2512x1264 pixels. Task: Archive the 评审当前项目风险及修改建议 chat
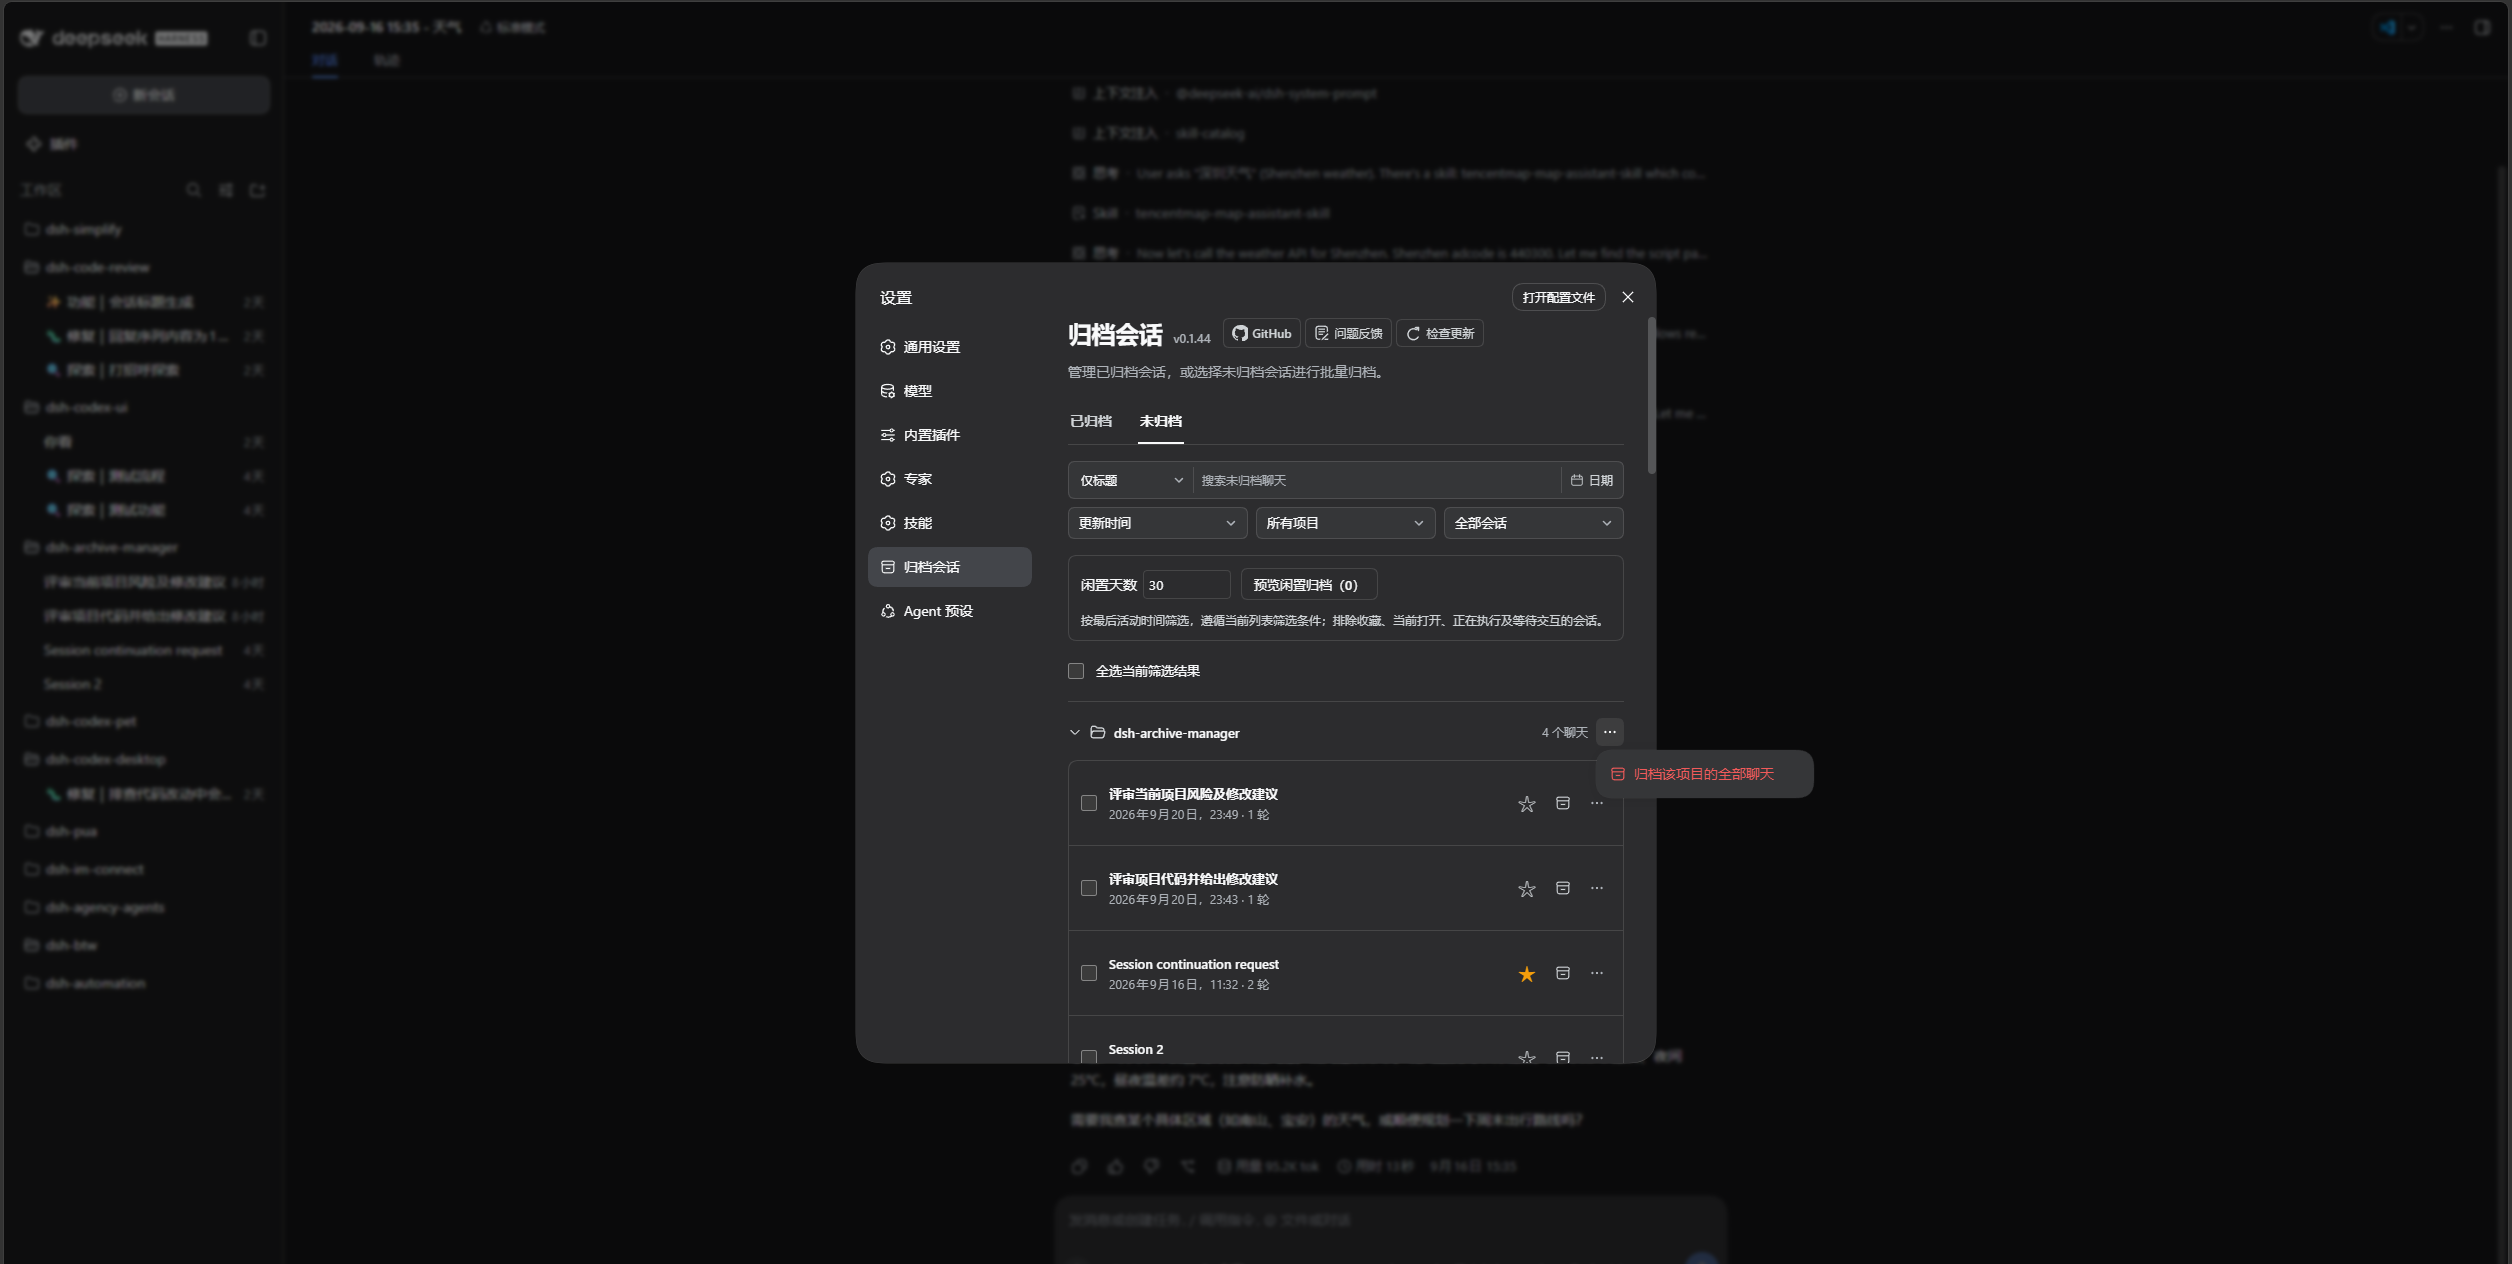click(1563, 803)
